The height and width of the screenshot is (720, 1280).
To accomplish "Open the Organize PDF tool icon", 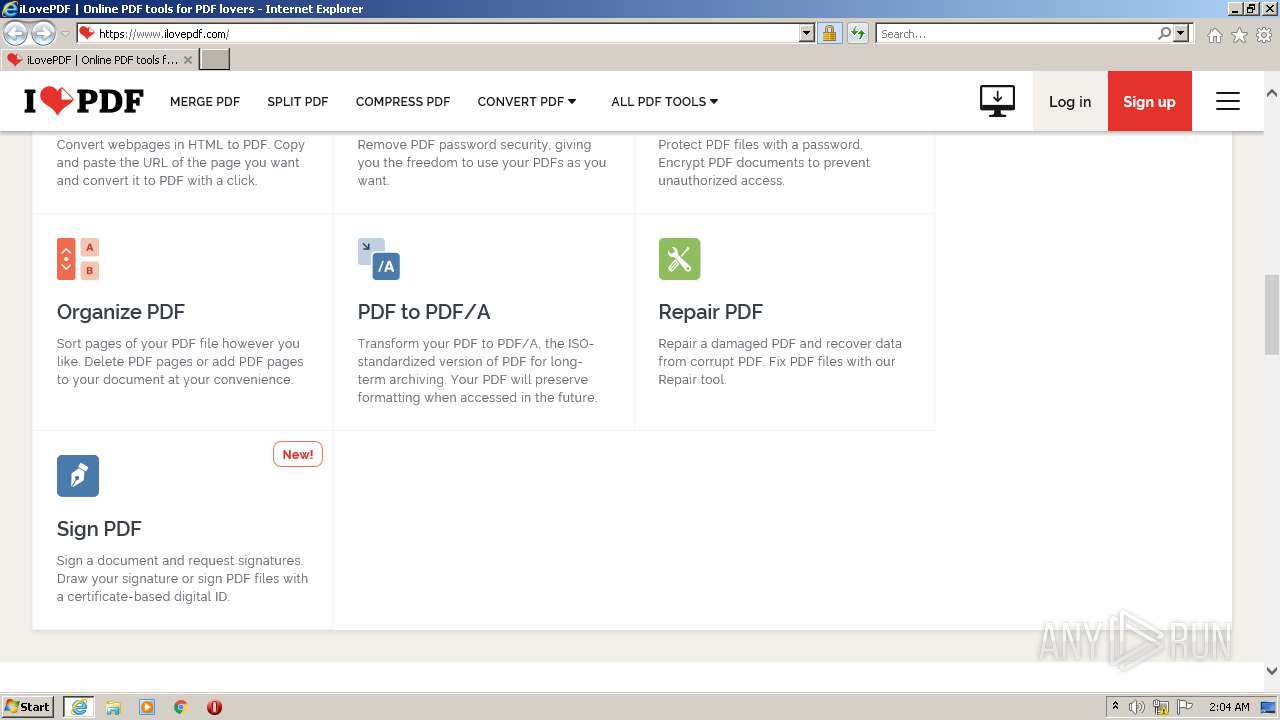I will click(78, 259).
